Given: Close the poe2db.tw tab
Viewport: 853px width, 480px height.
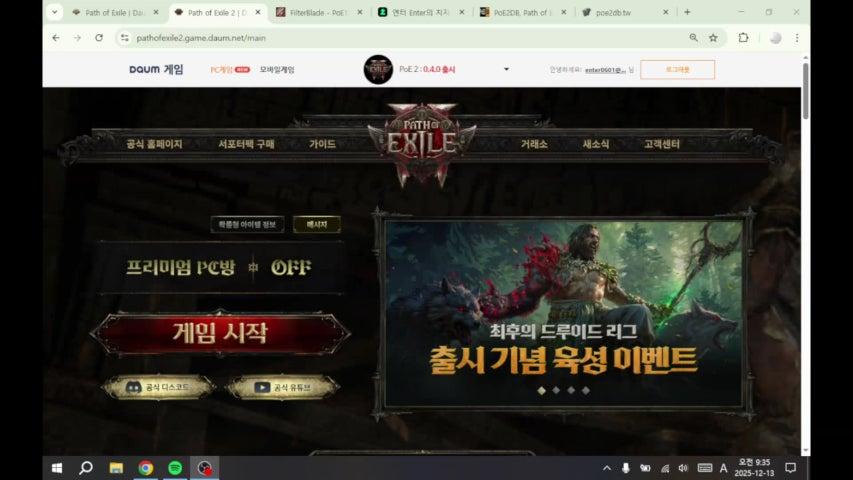Looking at the screenshot, I should tap(665, 12).
